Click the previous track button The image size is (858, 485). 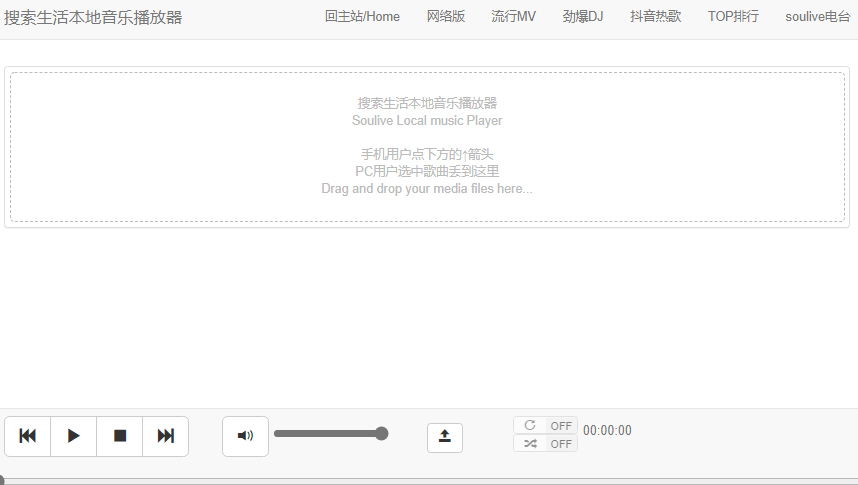(x=28, y=436)
